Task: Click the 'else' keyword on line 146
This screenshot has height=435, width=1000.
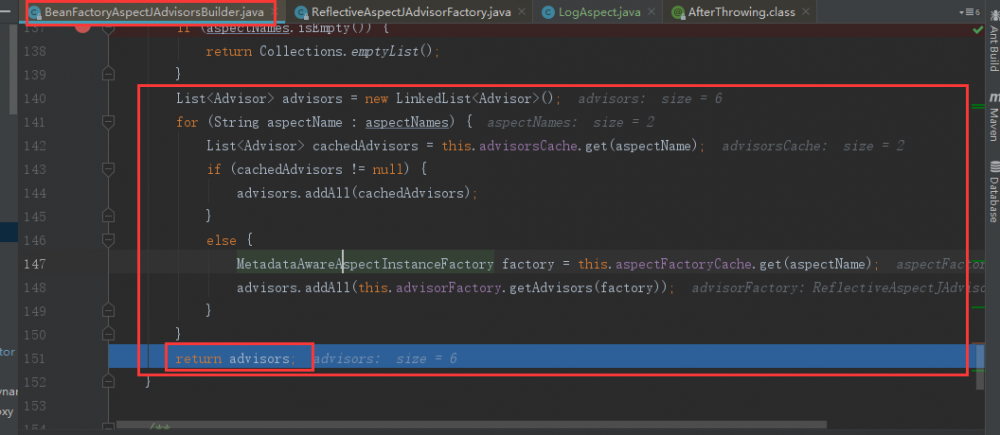Action: coord(221,240)
